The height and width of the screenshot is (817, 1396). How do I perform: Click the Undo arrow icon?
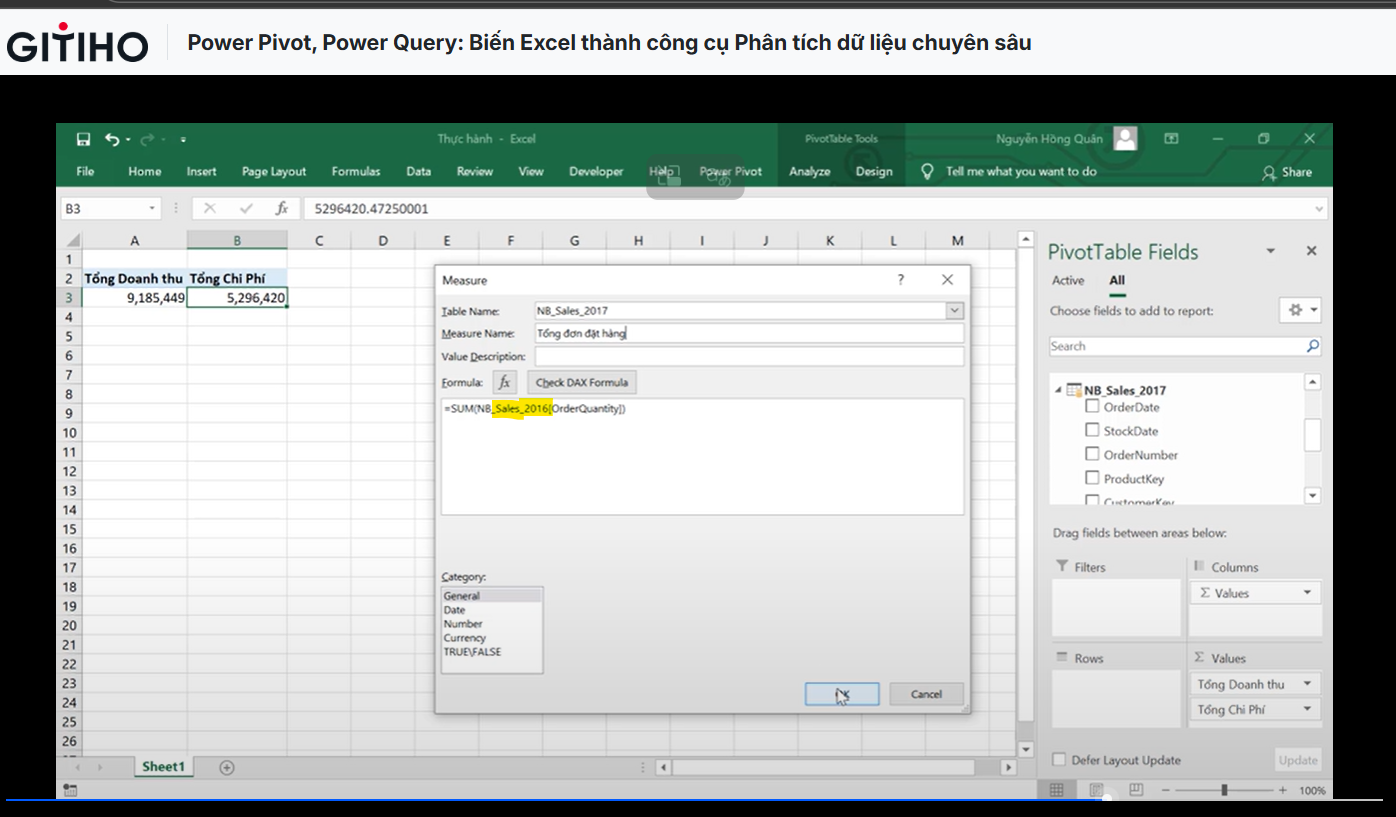112,140
